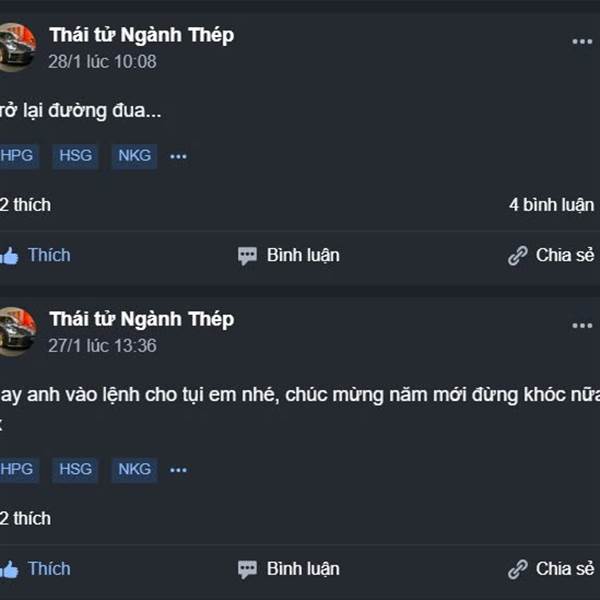Click the thumbs-up icon on the second post

(9, 570)
